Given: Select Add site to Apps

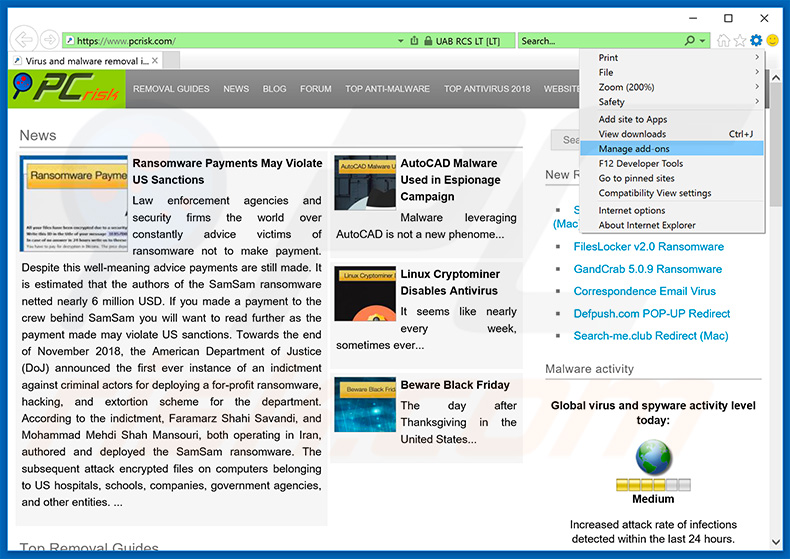Looking at the screenshot, I should tap(672, 119).
